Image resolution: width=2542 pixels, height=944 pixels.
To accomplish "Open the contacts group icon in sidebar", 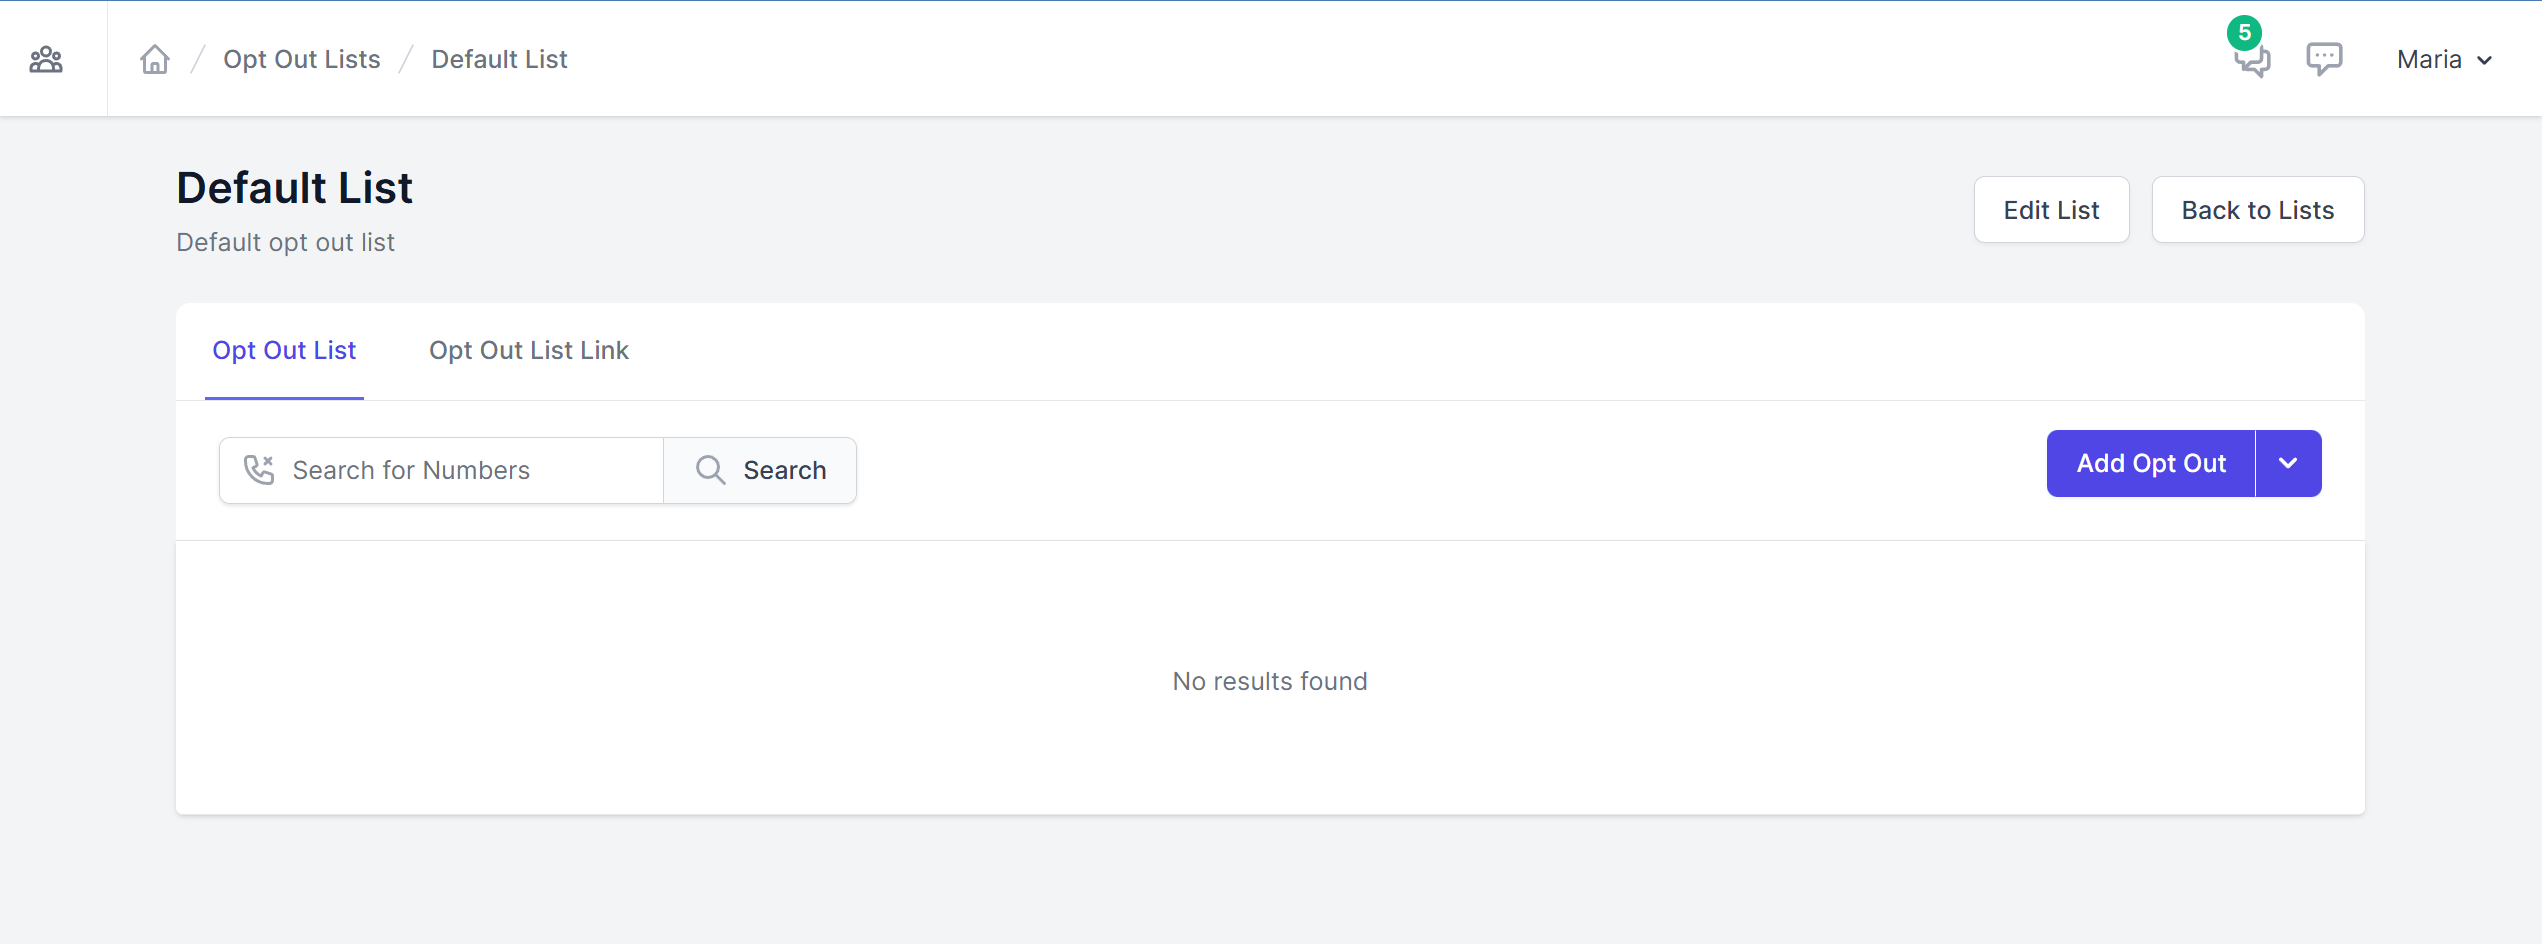I will (46, 60).
